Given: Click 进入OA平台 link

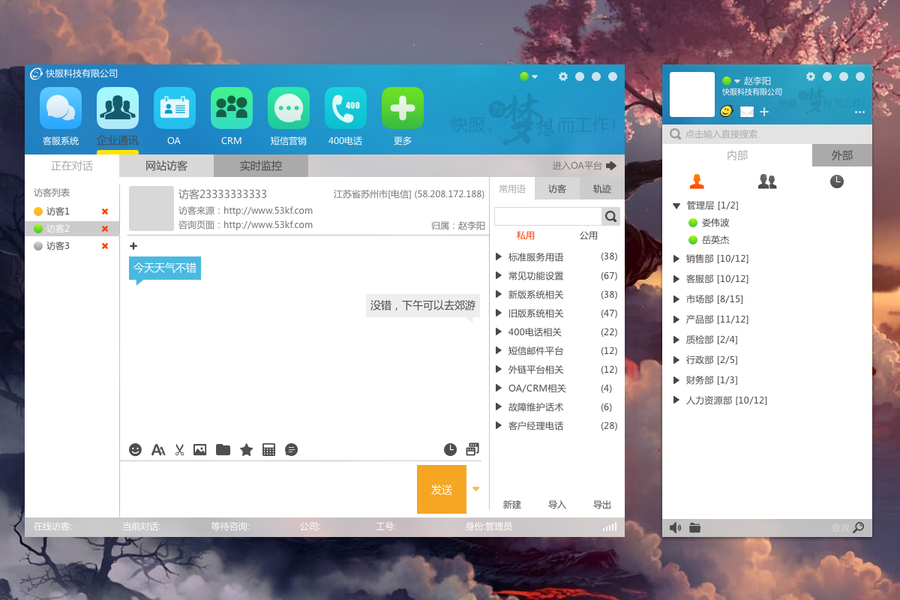Looking at the screenshot, I should pyautogui.click(x=584, y=166).
